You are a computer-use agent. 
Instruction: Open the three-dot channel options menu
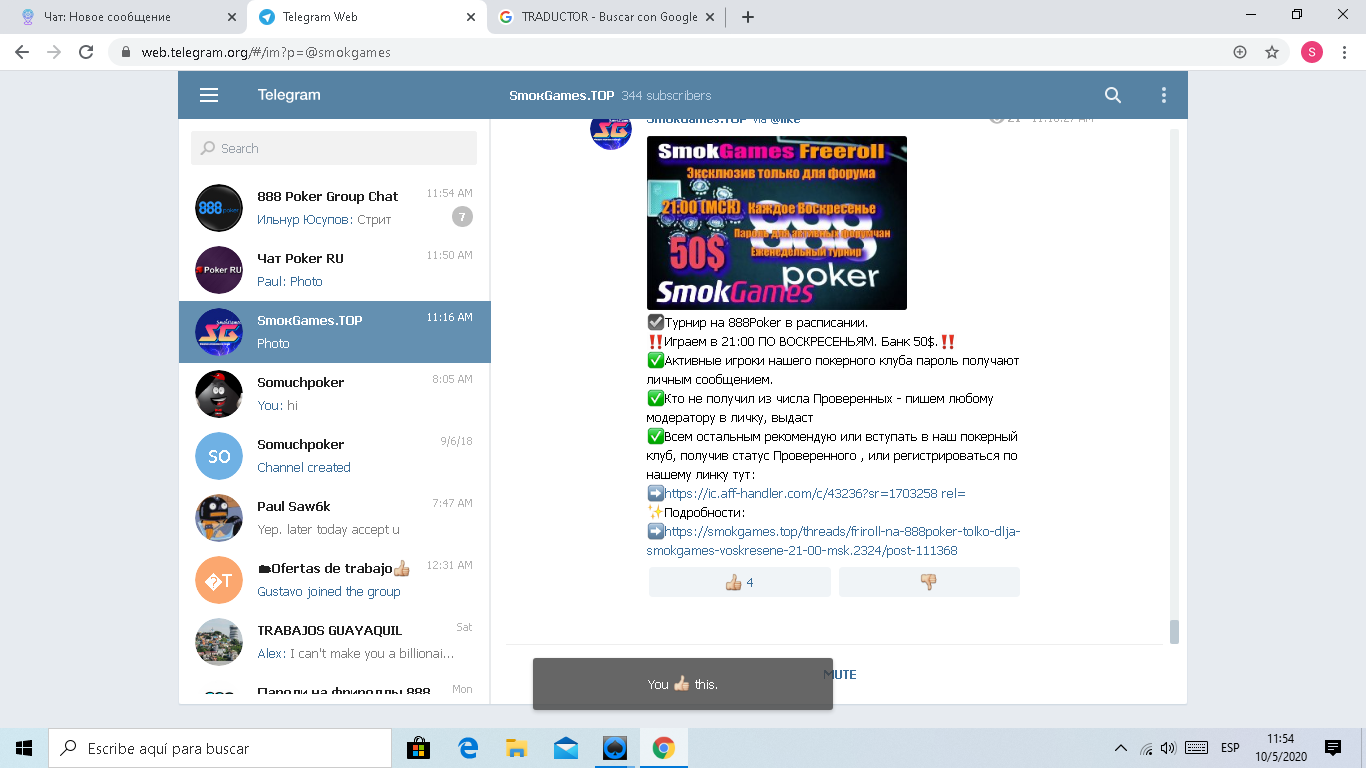tap(1163, 95)
